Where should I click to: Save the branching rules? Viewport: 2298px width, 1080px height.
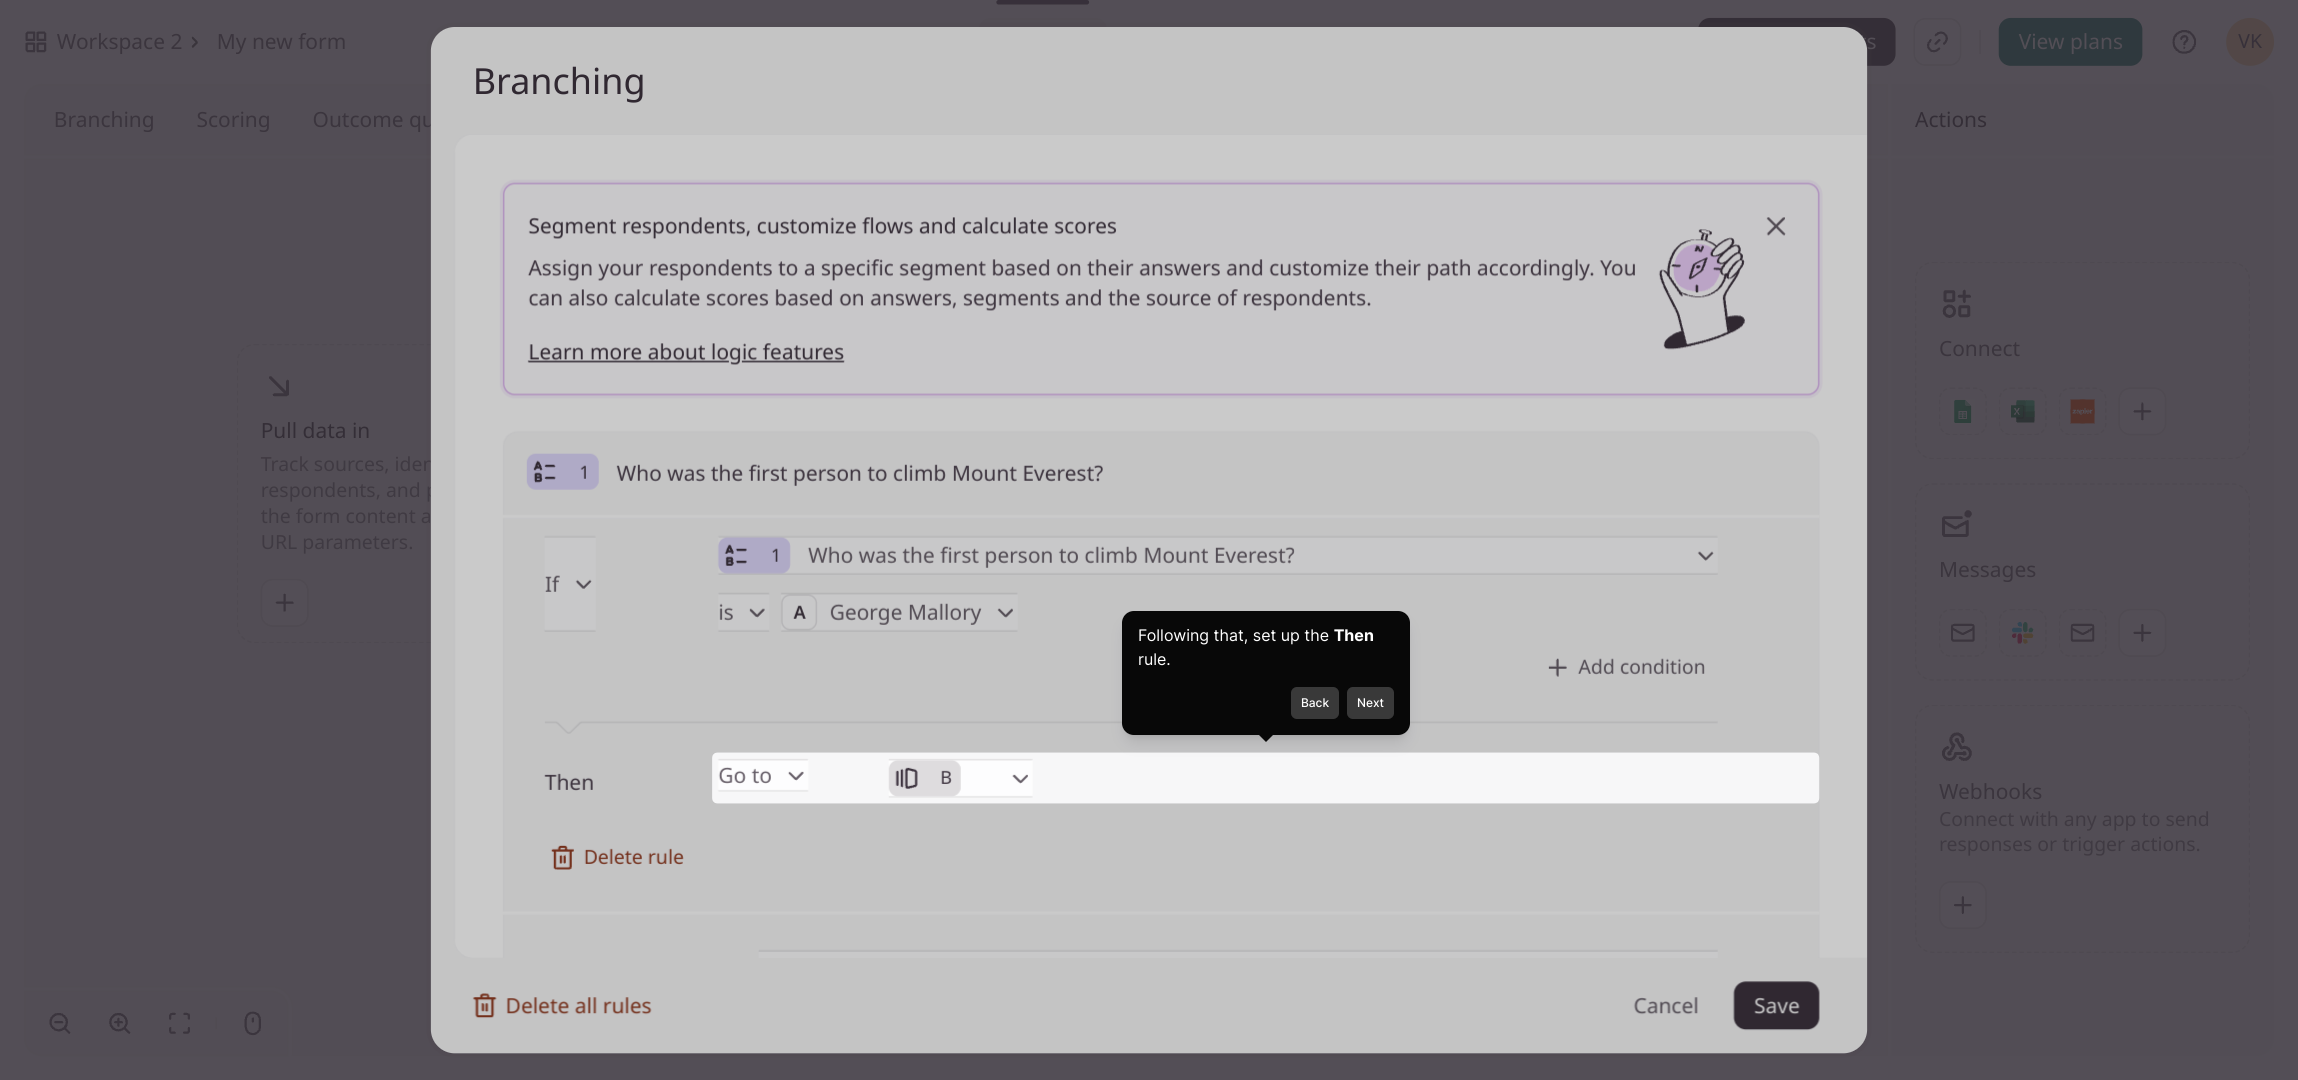[x=1776, y=1006]
